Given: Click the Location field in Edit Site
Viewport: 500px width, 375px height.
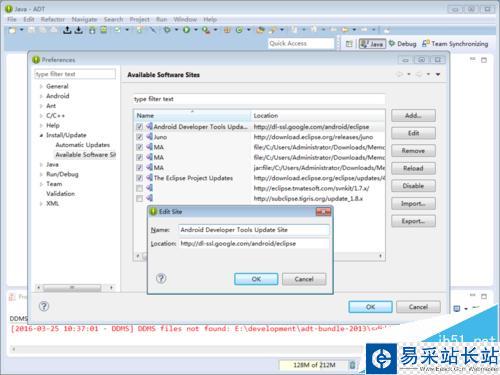Looking at the screenshot, I should click(x=254, y=244).
